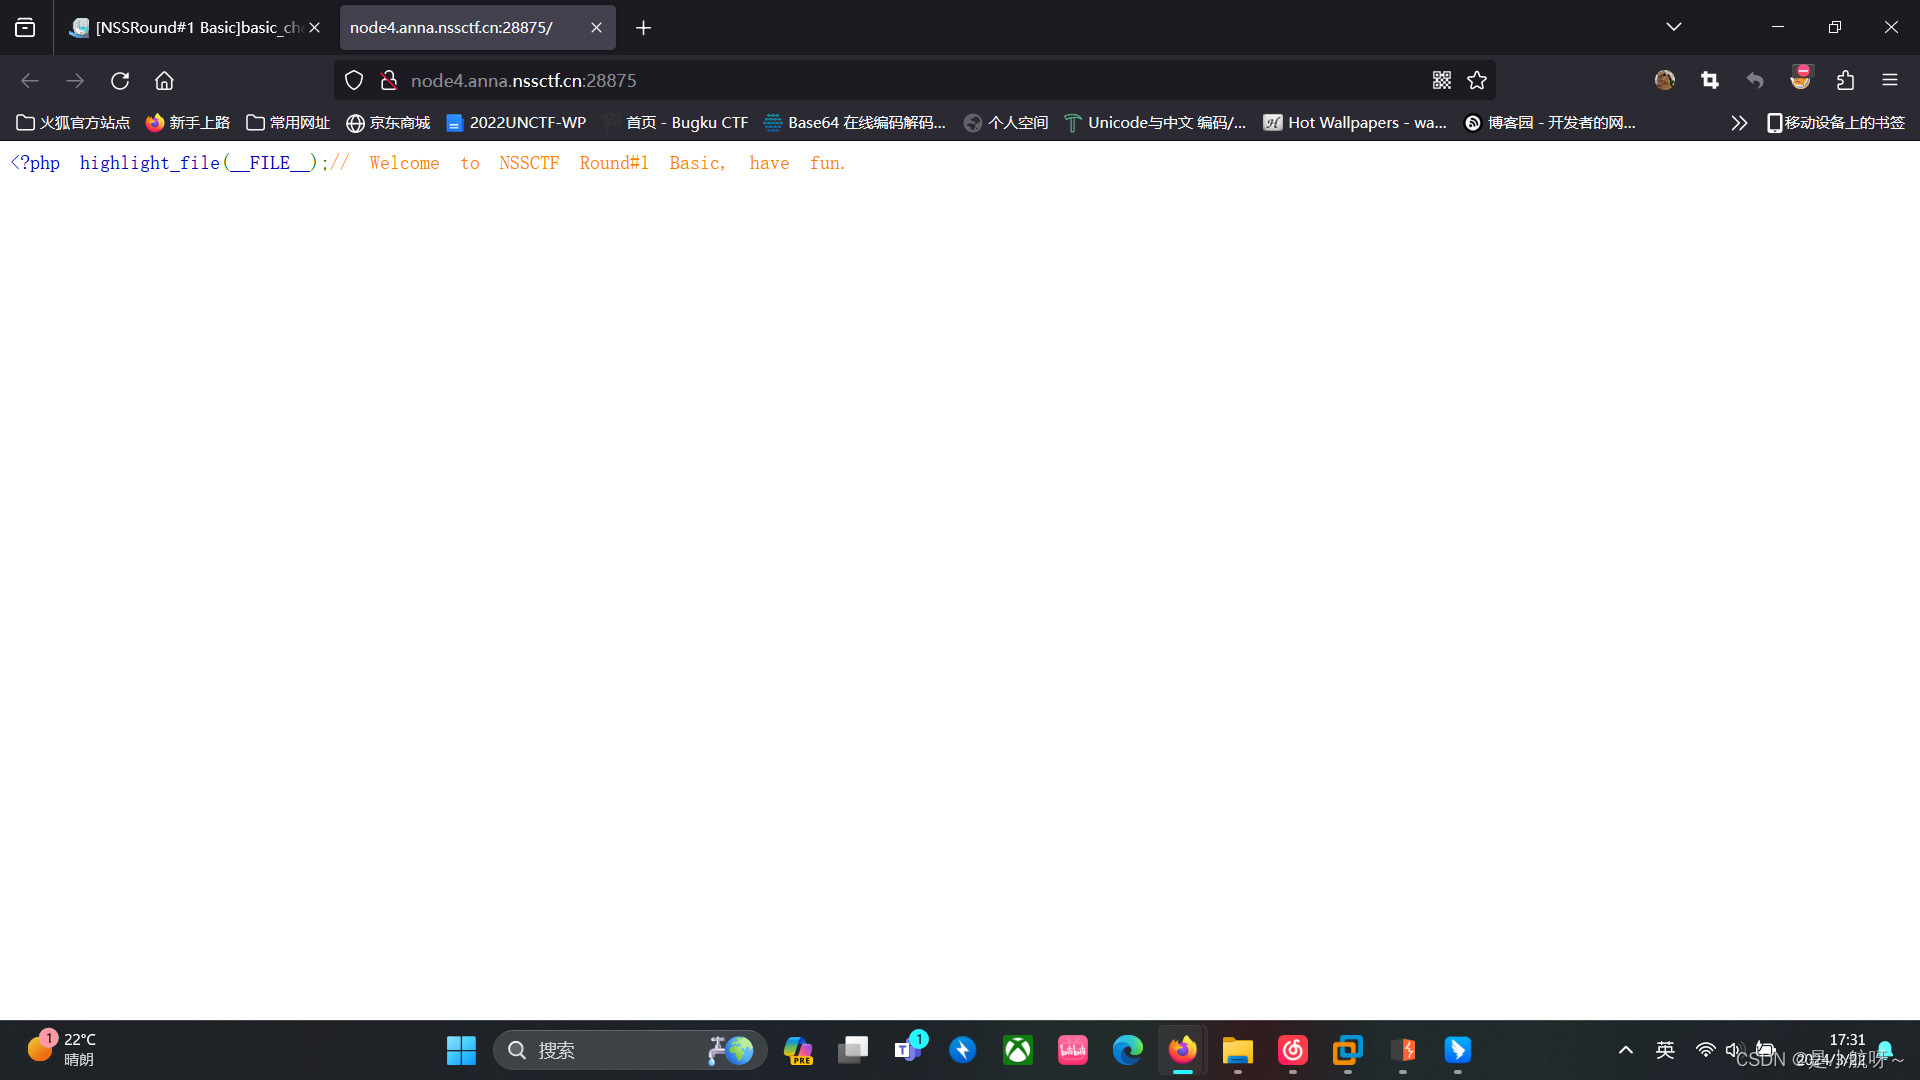Mute system volume in the tray

pos(1735,1050)
